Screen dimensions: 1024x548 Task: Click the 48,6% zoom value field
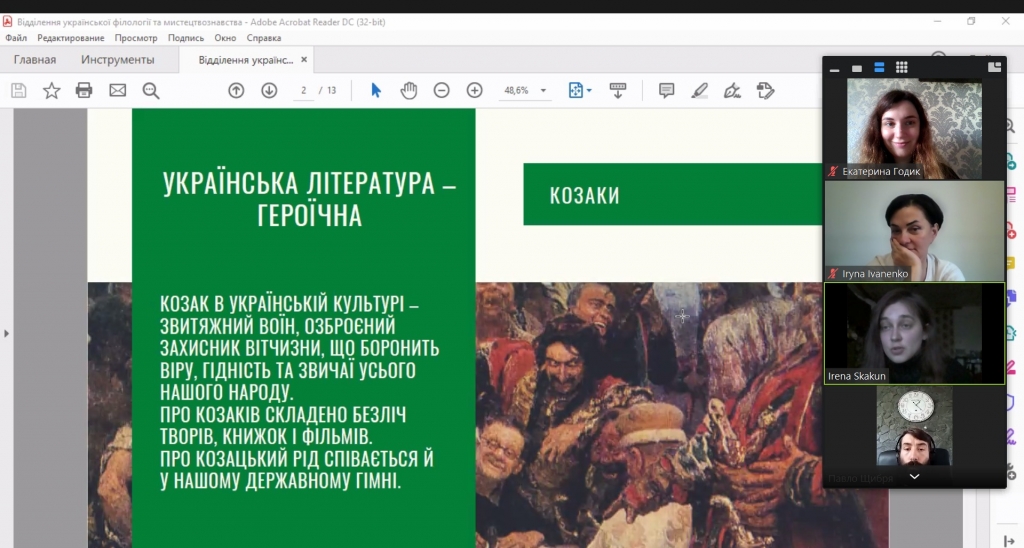coord(516,90)
